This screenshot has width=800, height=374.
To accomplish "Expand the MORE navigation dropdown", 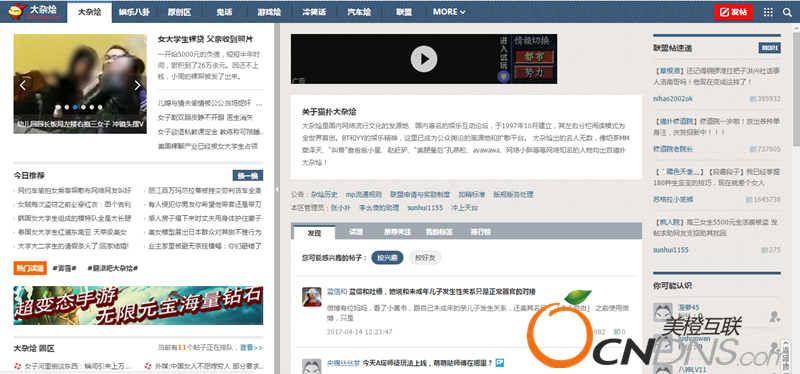I will 449,12.
